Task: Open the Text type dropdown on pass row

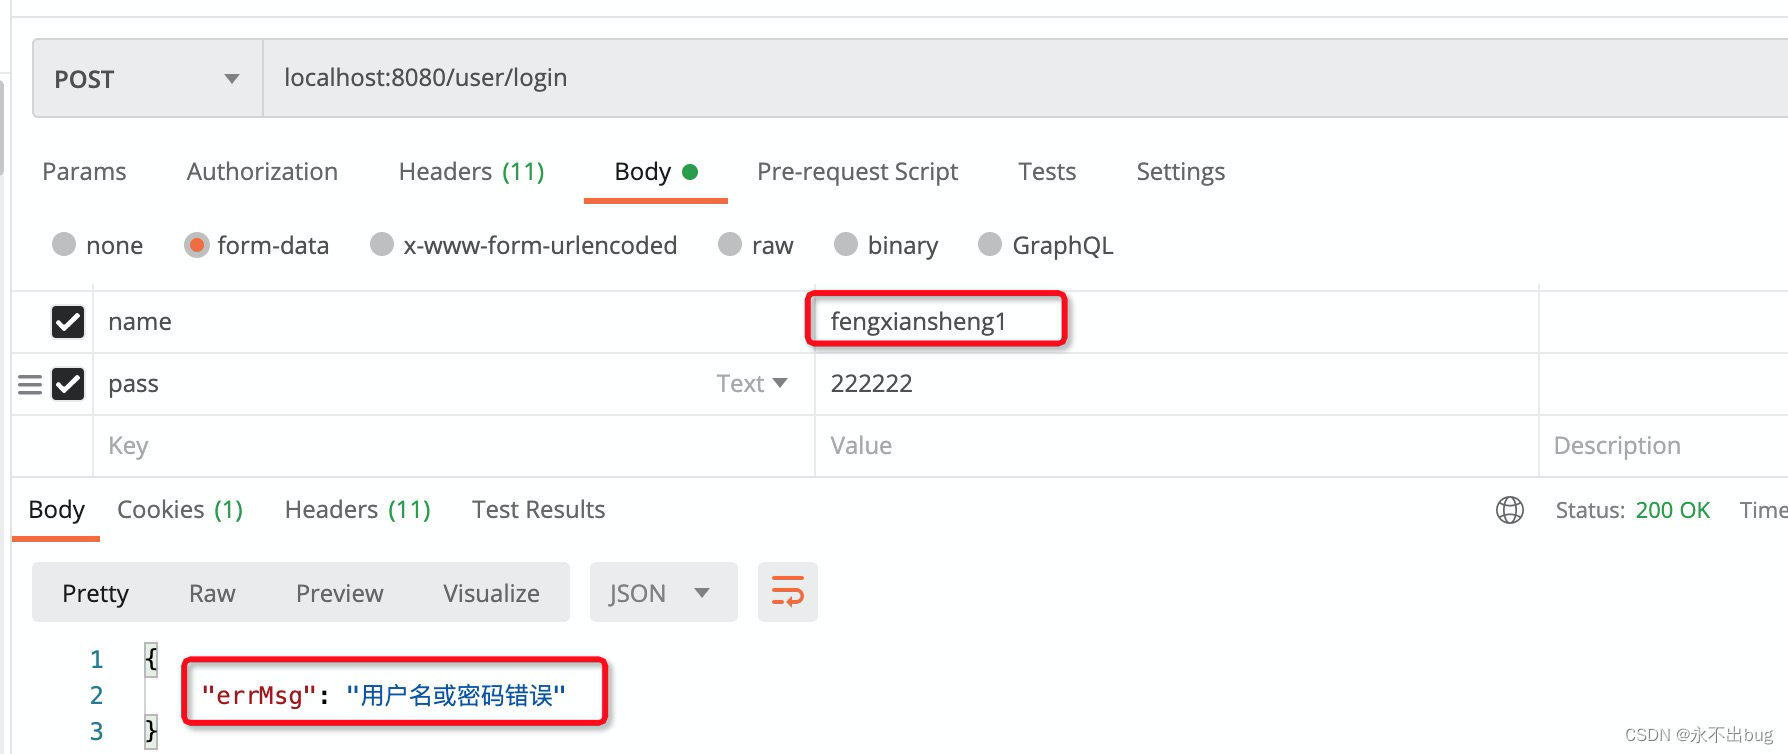Action: click(x=752, y=383)
